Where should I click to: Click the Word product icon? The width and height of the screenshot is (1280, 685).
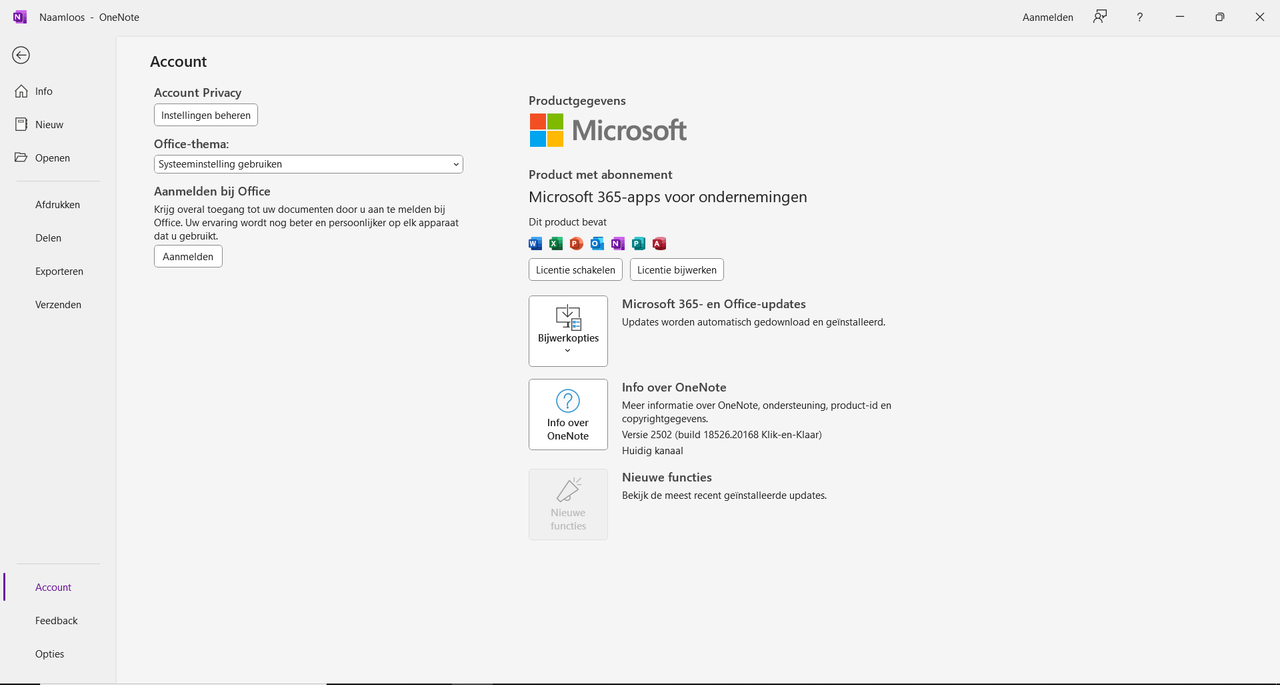(x=535, y=243)
